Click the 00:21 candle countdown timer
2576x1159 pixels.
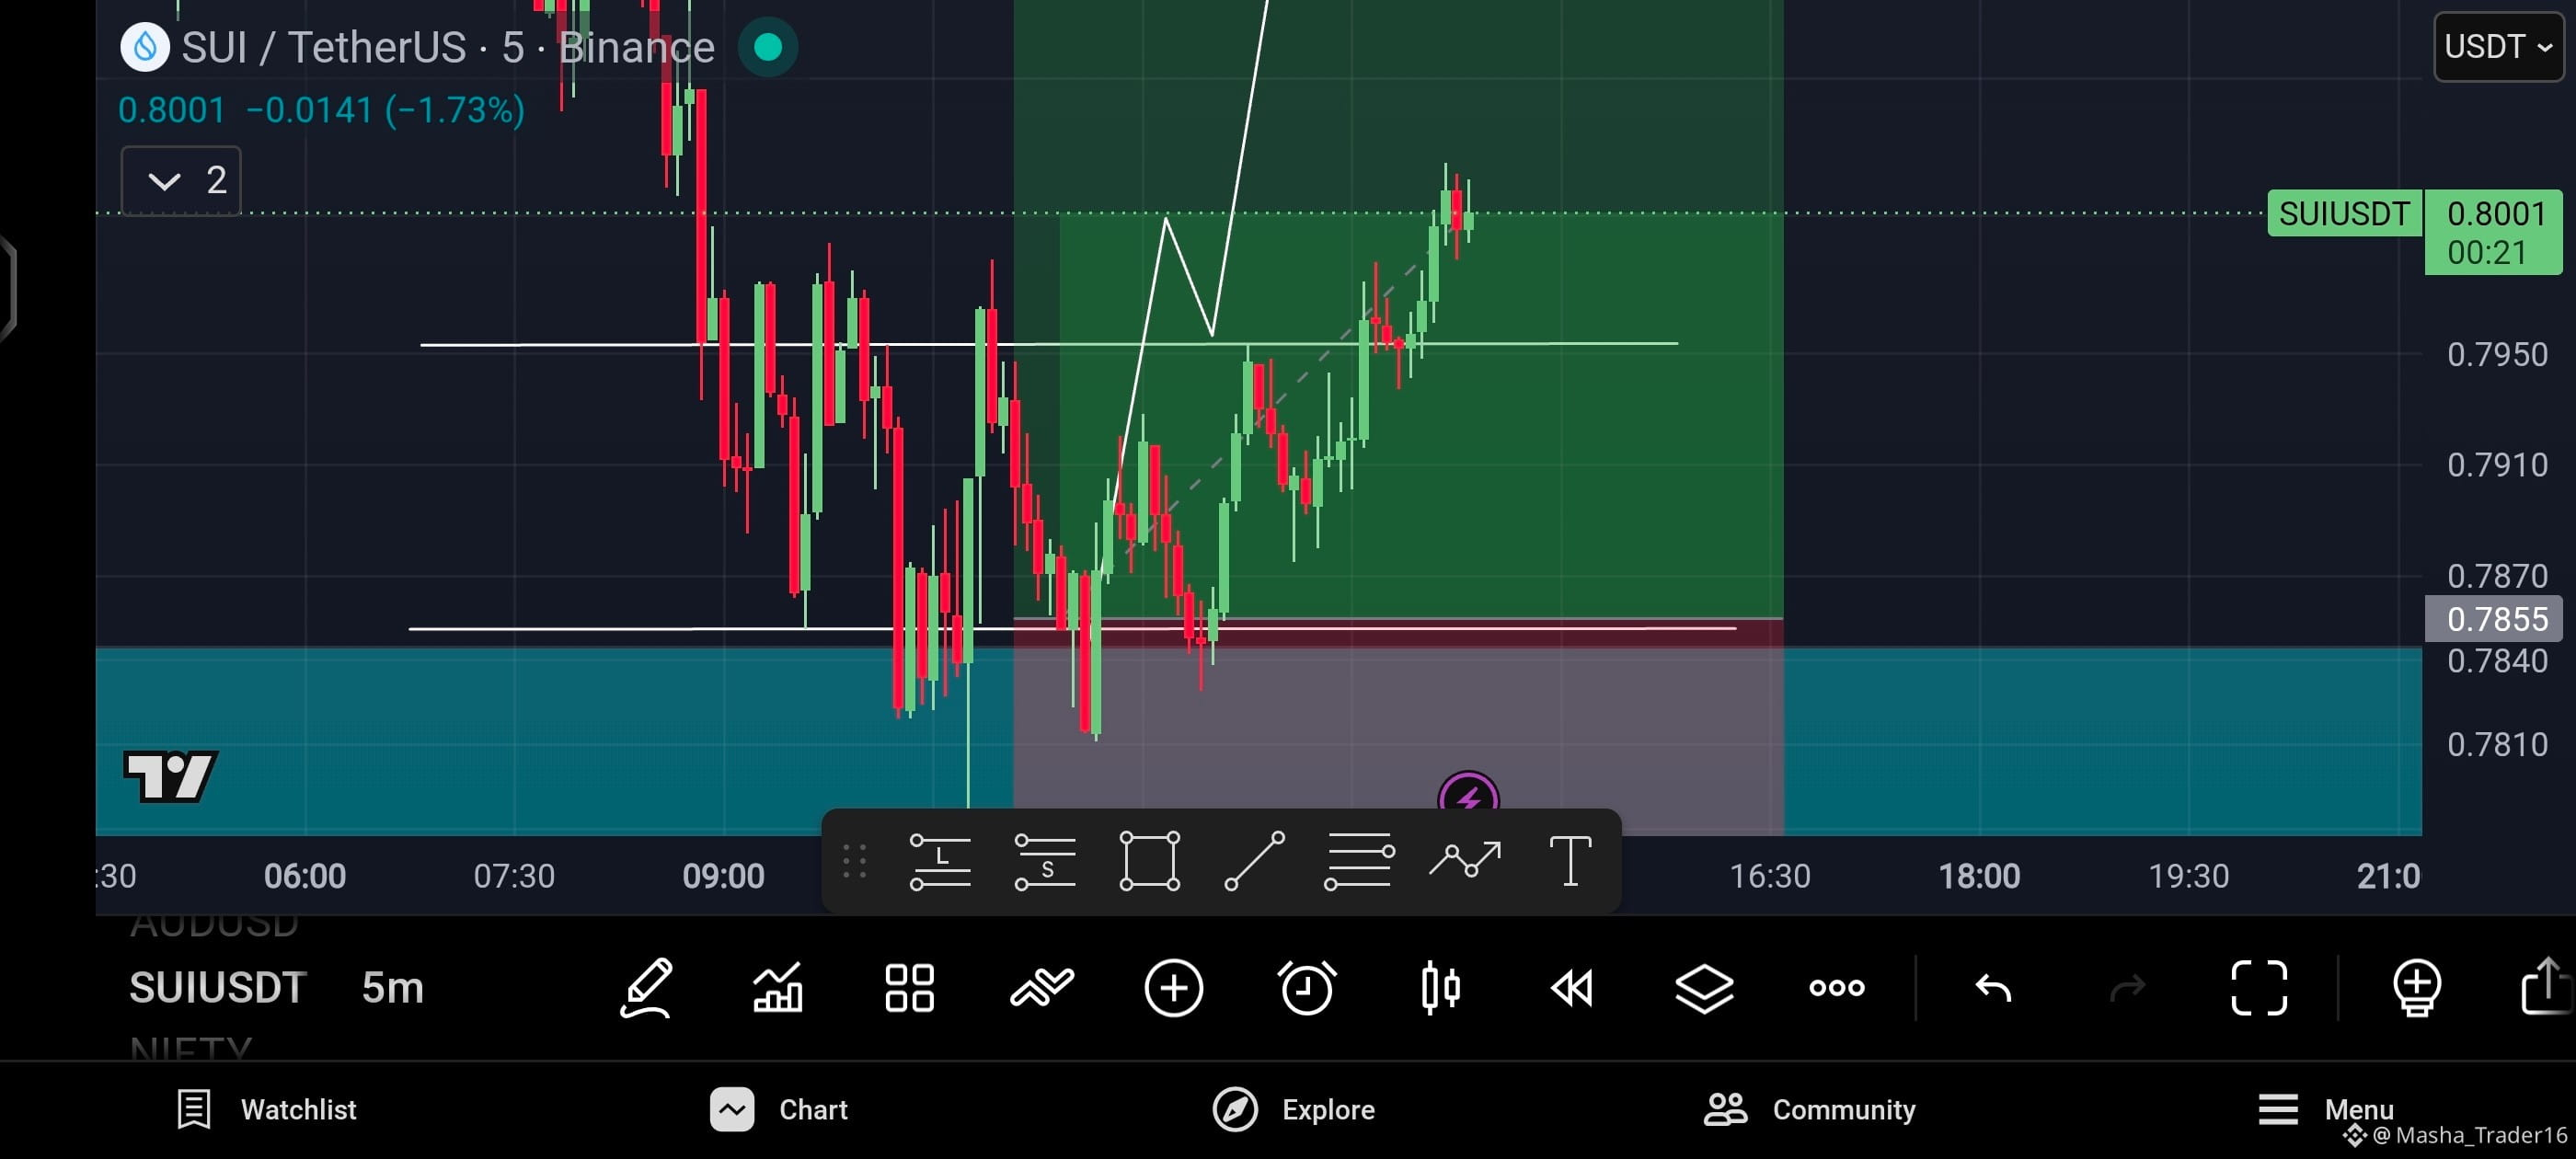click(2486, 253)
